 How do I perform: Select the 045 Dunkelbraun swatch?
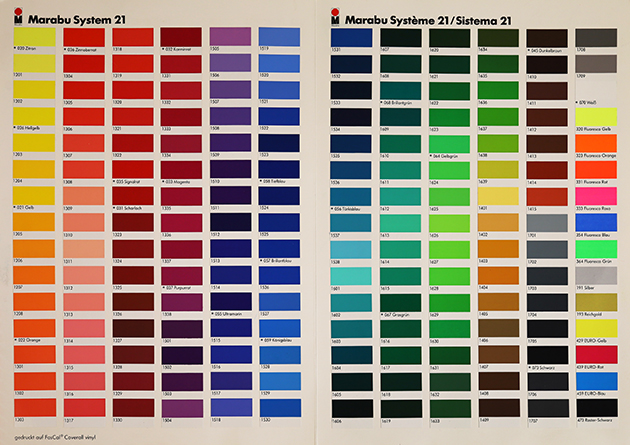coord(547,38)
